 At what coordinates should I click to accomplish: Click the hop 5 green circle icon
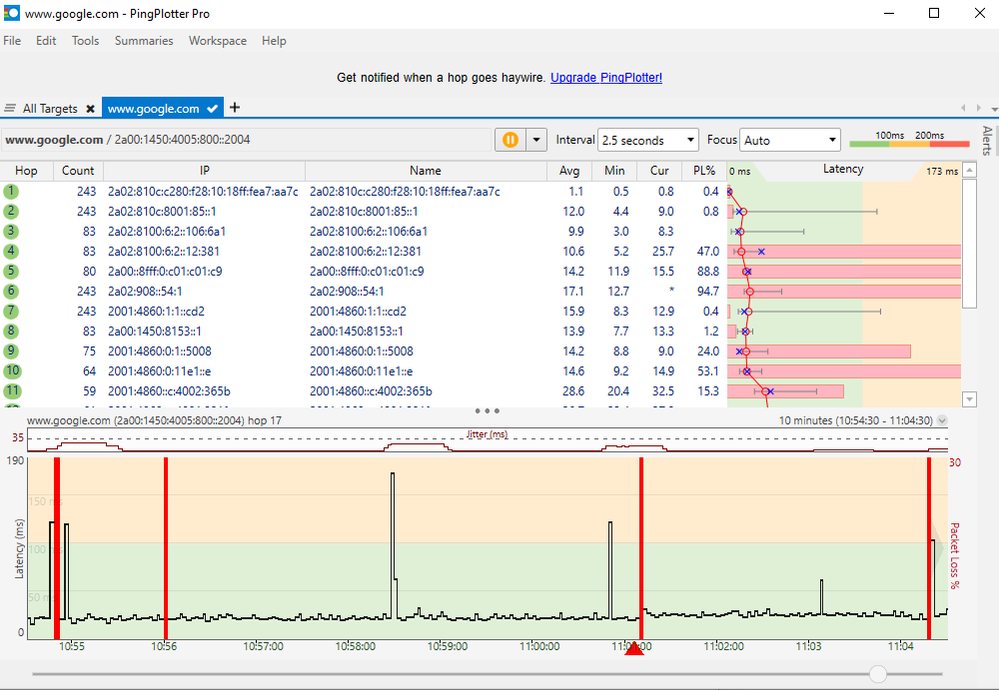click(11, 271)
